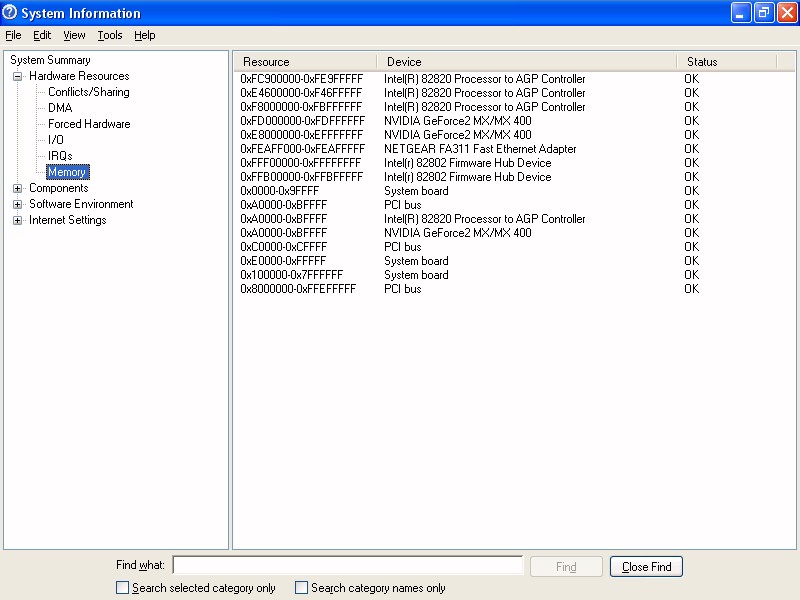Click the System Information title bar icon
The width and height of the screenshot is (800, 600).
9,12
